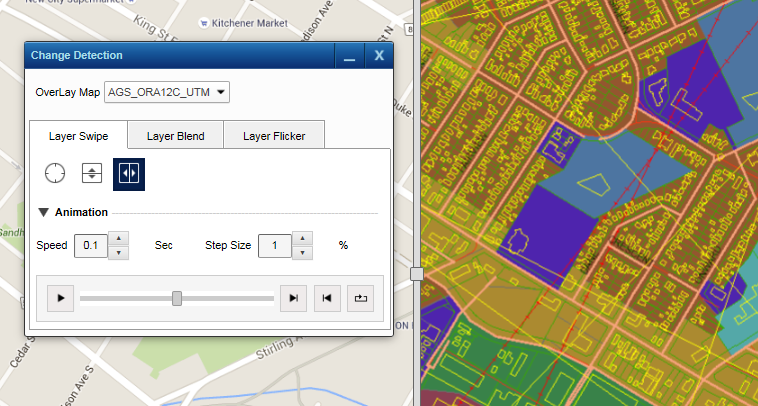Collapse the Animation section

[x=44, y=212]
